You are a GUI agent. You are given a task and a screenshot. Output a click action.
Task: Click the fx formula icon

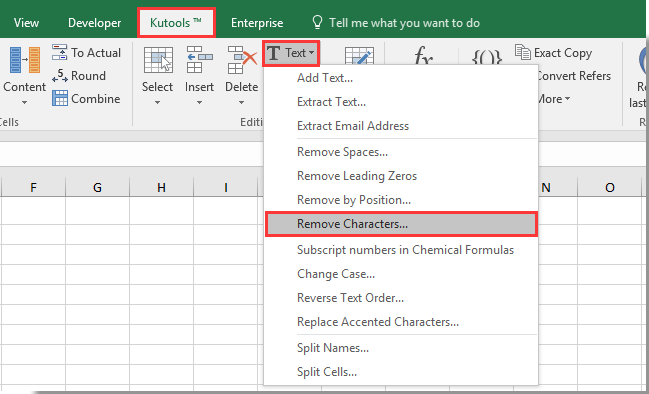click(423, 55)
